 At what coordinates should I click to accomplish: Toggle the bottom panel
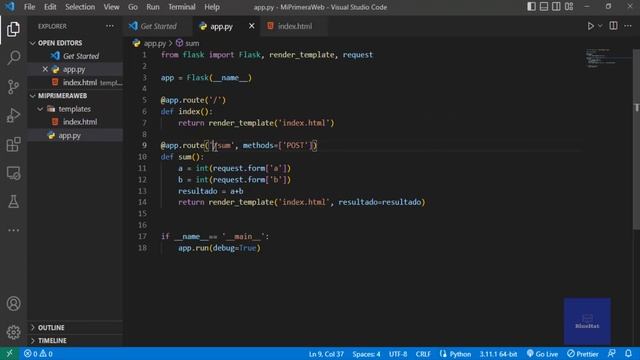coord(544,7)
